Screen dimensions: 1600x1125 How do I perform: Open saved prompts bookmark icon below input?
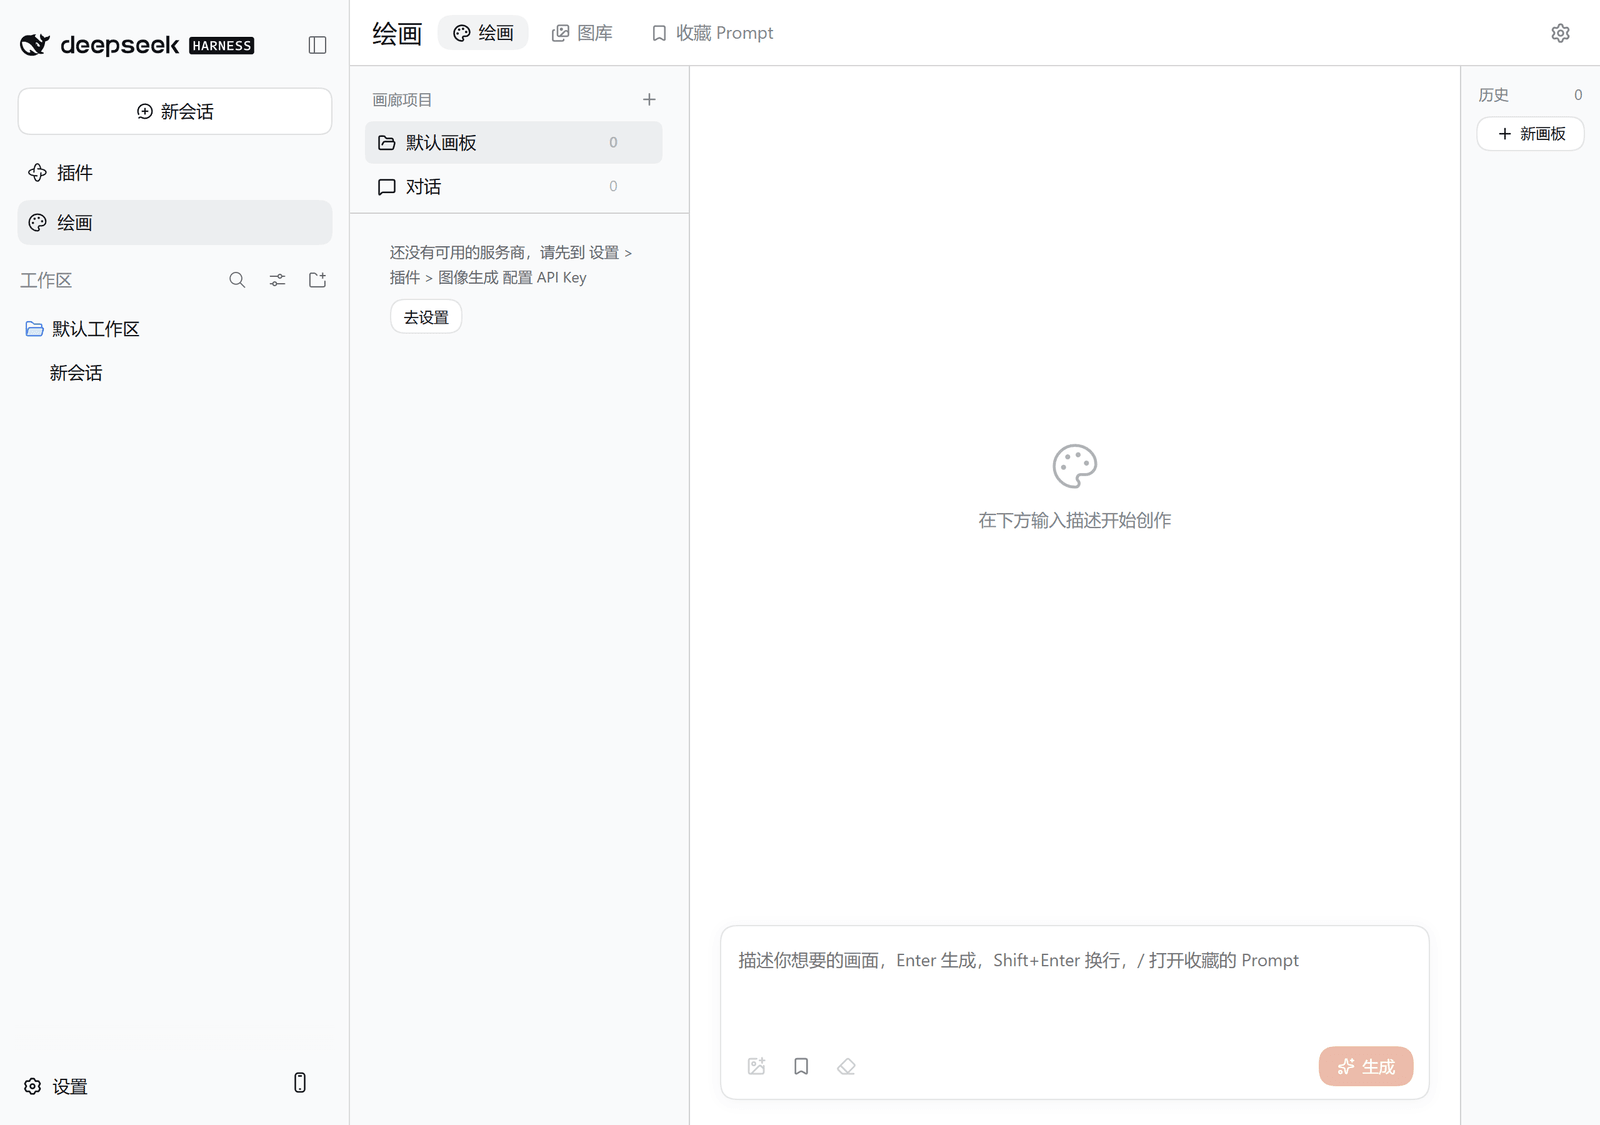click(x=801, y=1066)
